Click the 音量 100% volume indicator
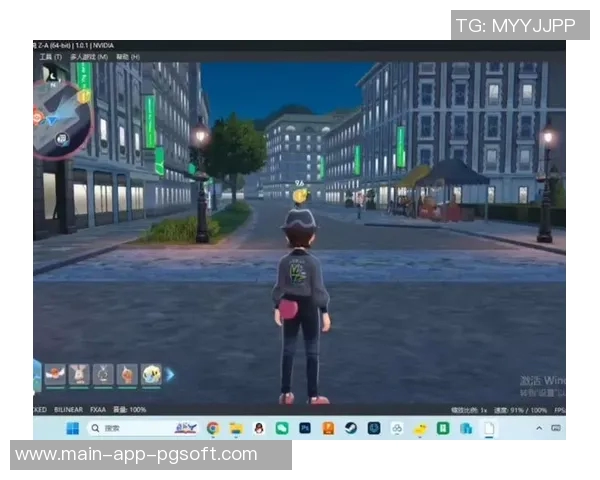This screenshot has width=600, height=480. (130, 409)
